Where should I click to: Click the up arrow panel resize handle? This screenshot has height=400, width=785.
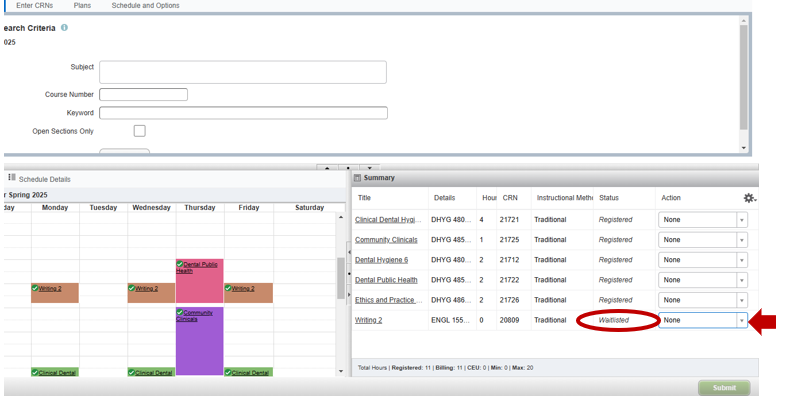pyautogui.click(x=325, y=167)
